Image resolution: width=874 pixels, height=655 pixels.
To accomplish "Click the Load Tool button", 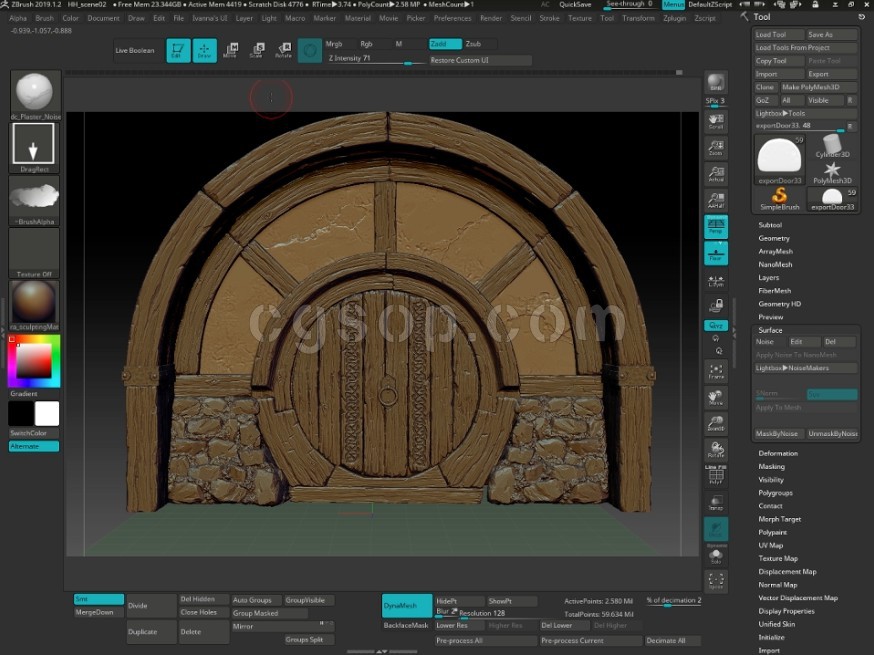I will [x=779, y=34].
